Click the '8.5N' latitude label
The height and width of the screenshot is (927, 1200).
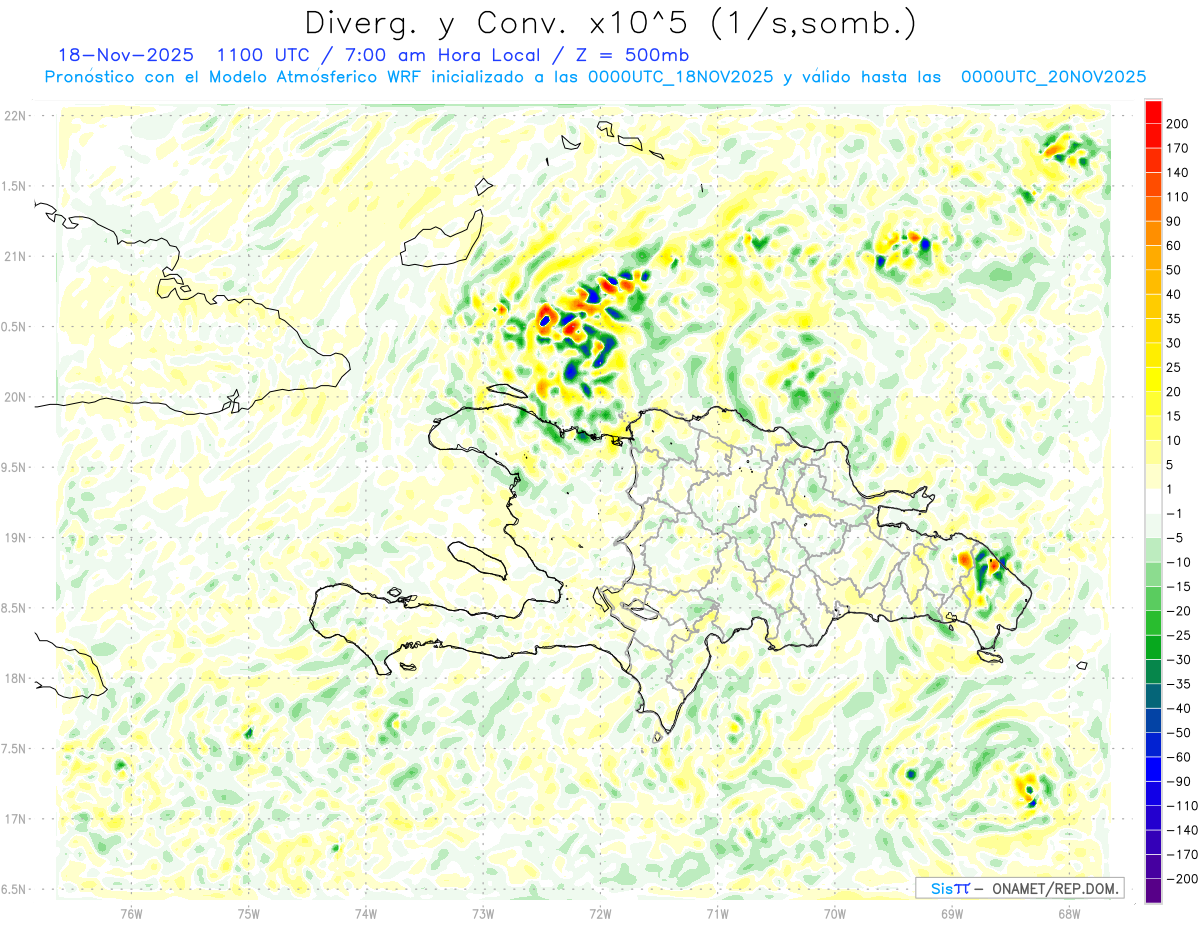tap(15, 608)
